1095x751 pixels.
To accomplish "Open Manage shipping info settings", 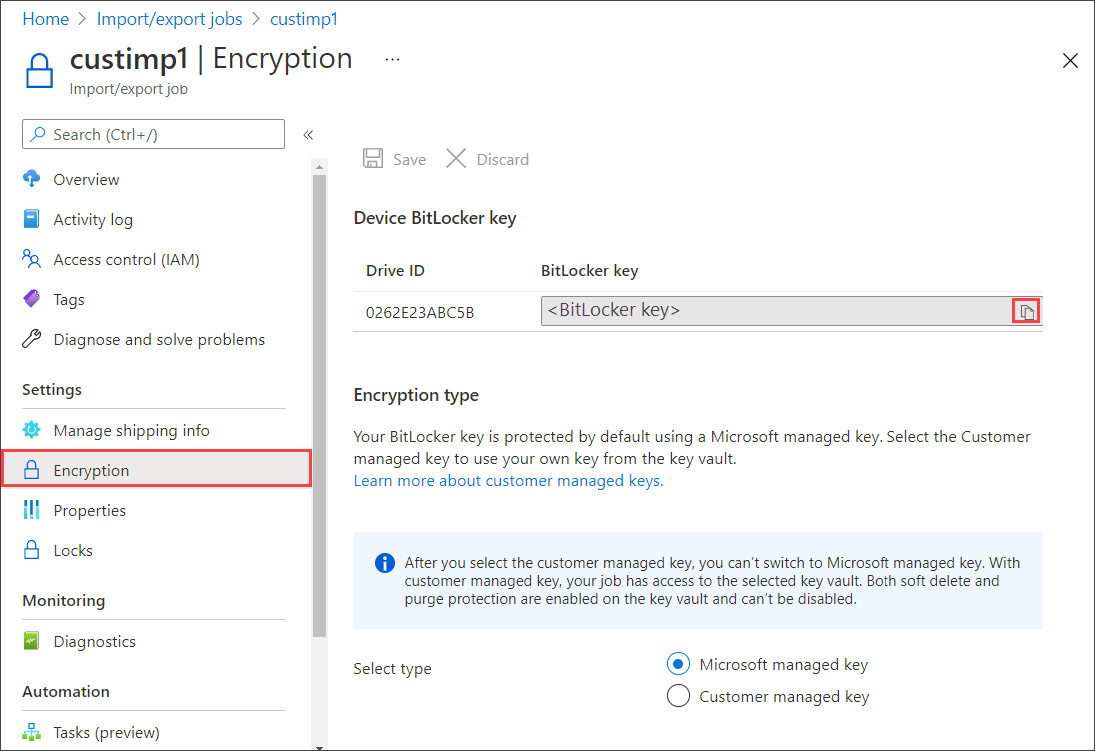I will point(130,430).
